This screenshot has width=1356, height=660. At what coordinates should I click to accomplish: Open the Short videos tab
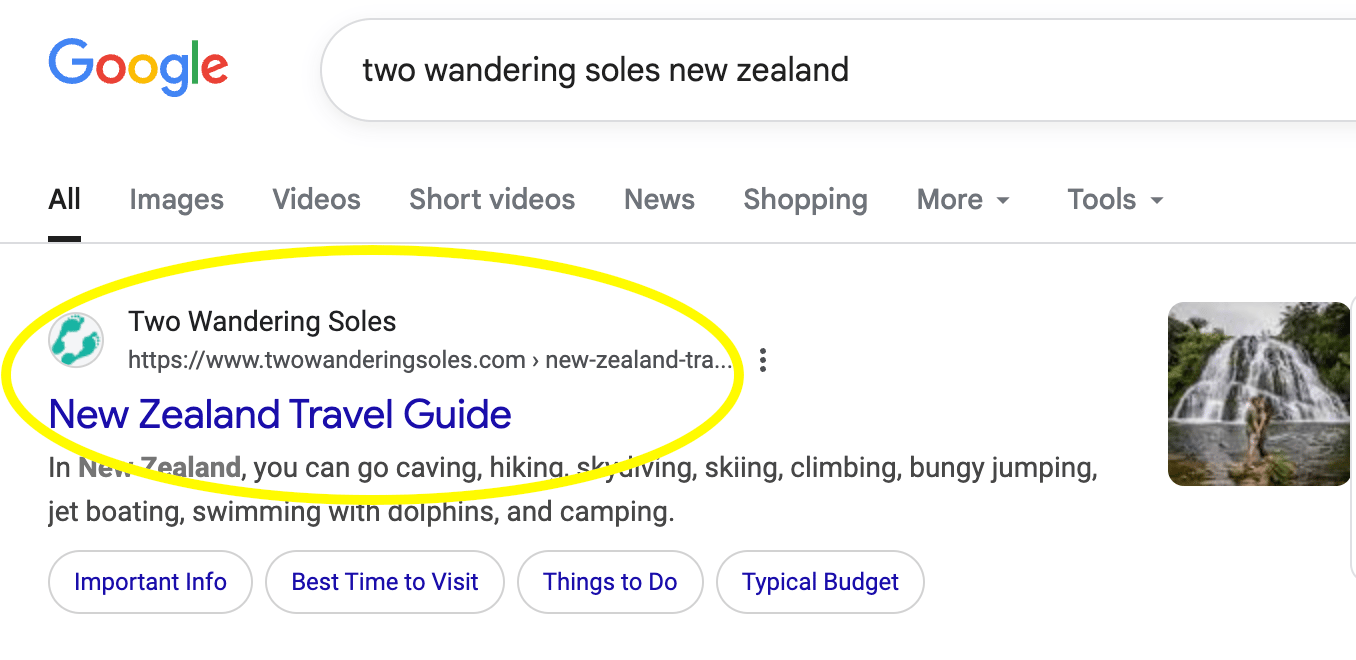[492, 200]
